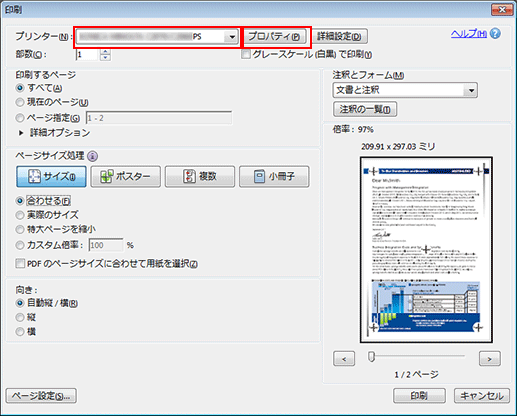Click the page range 1 - 2 field
Image resolution: width=517 pixels, height=416 pixels.
pos(159,118)
